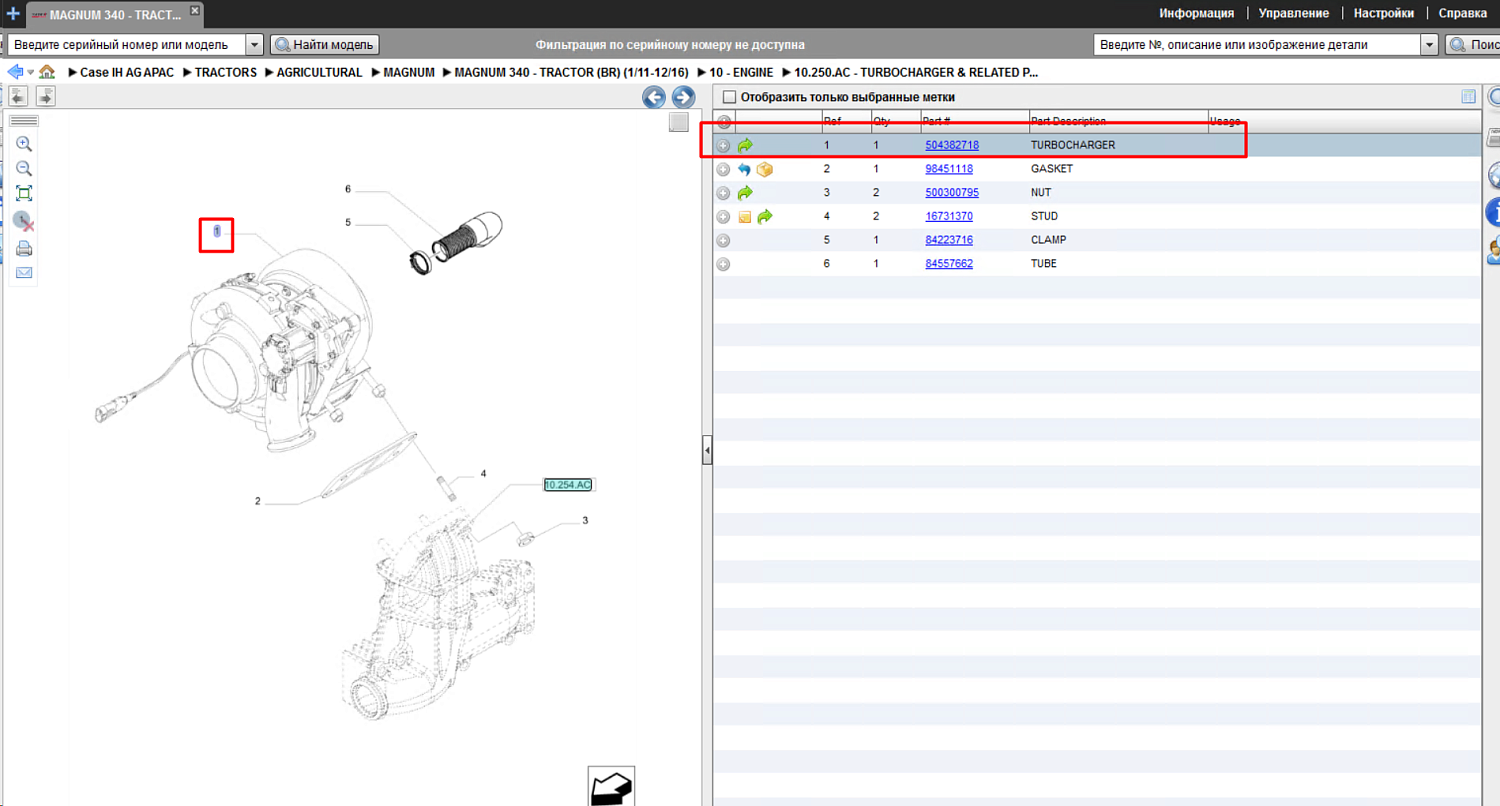Image resolution: width=1500 pixels, height=806 pixels.
Task: Click the plus icon on the TURBOCHARGER row
Action: (723, 145)
